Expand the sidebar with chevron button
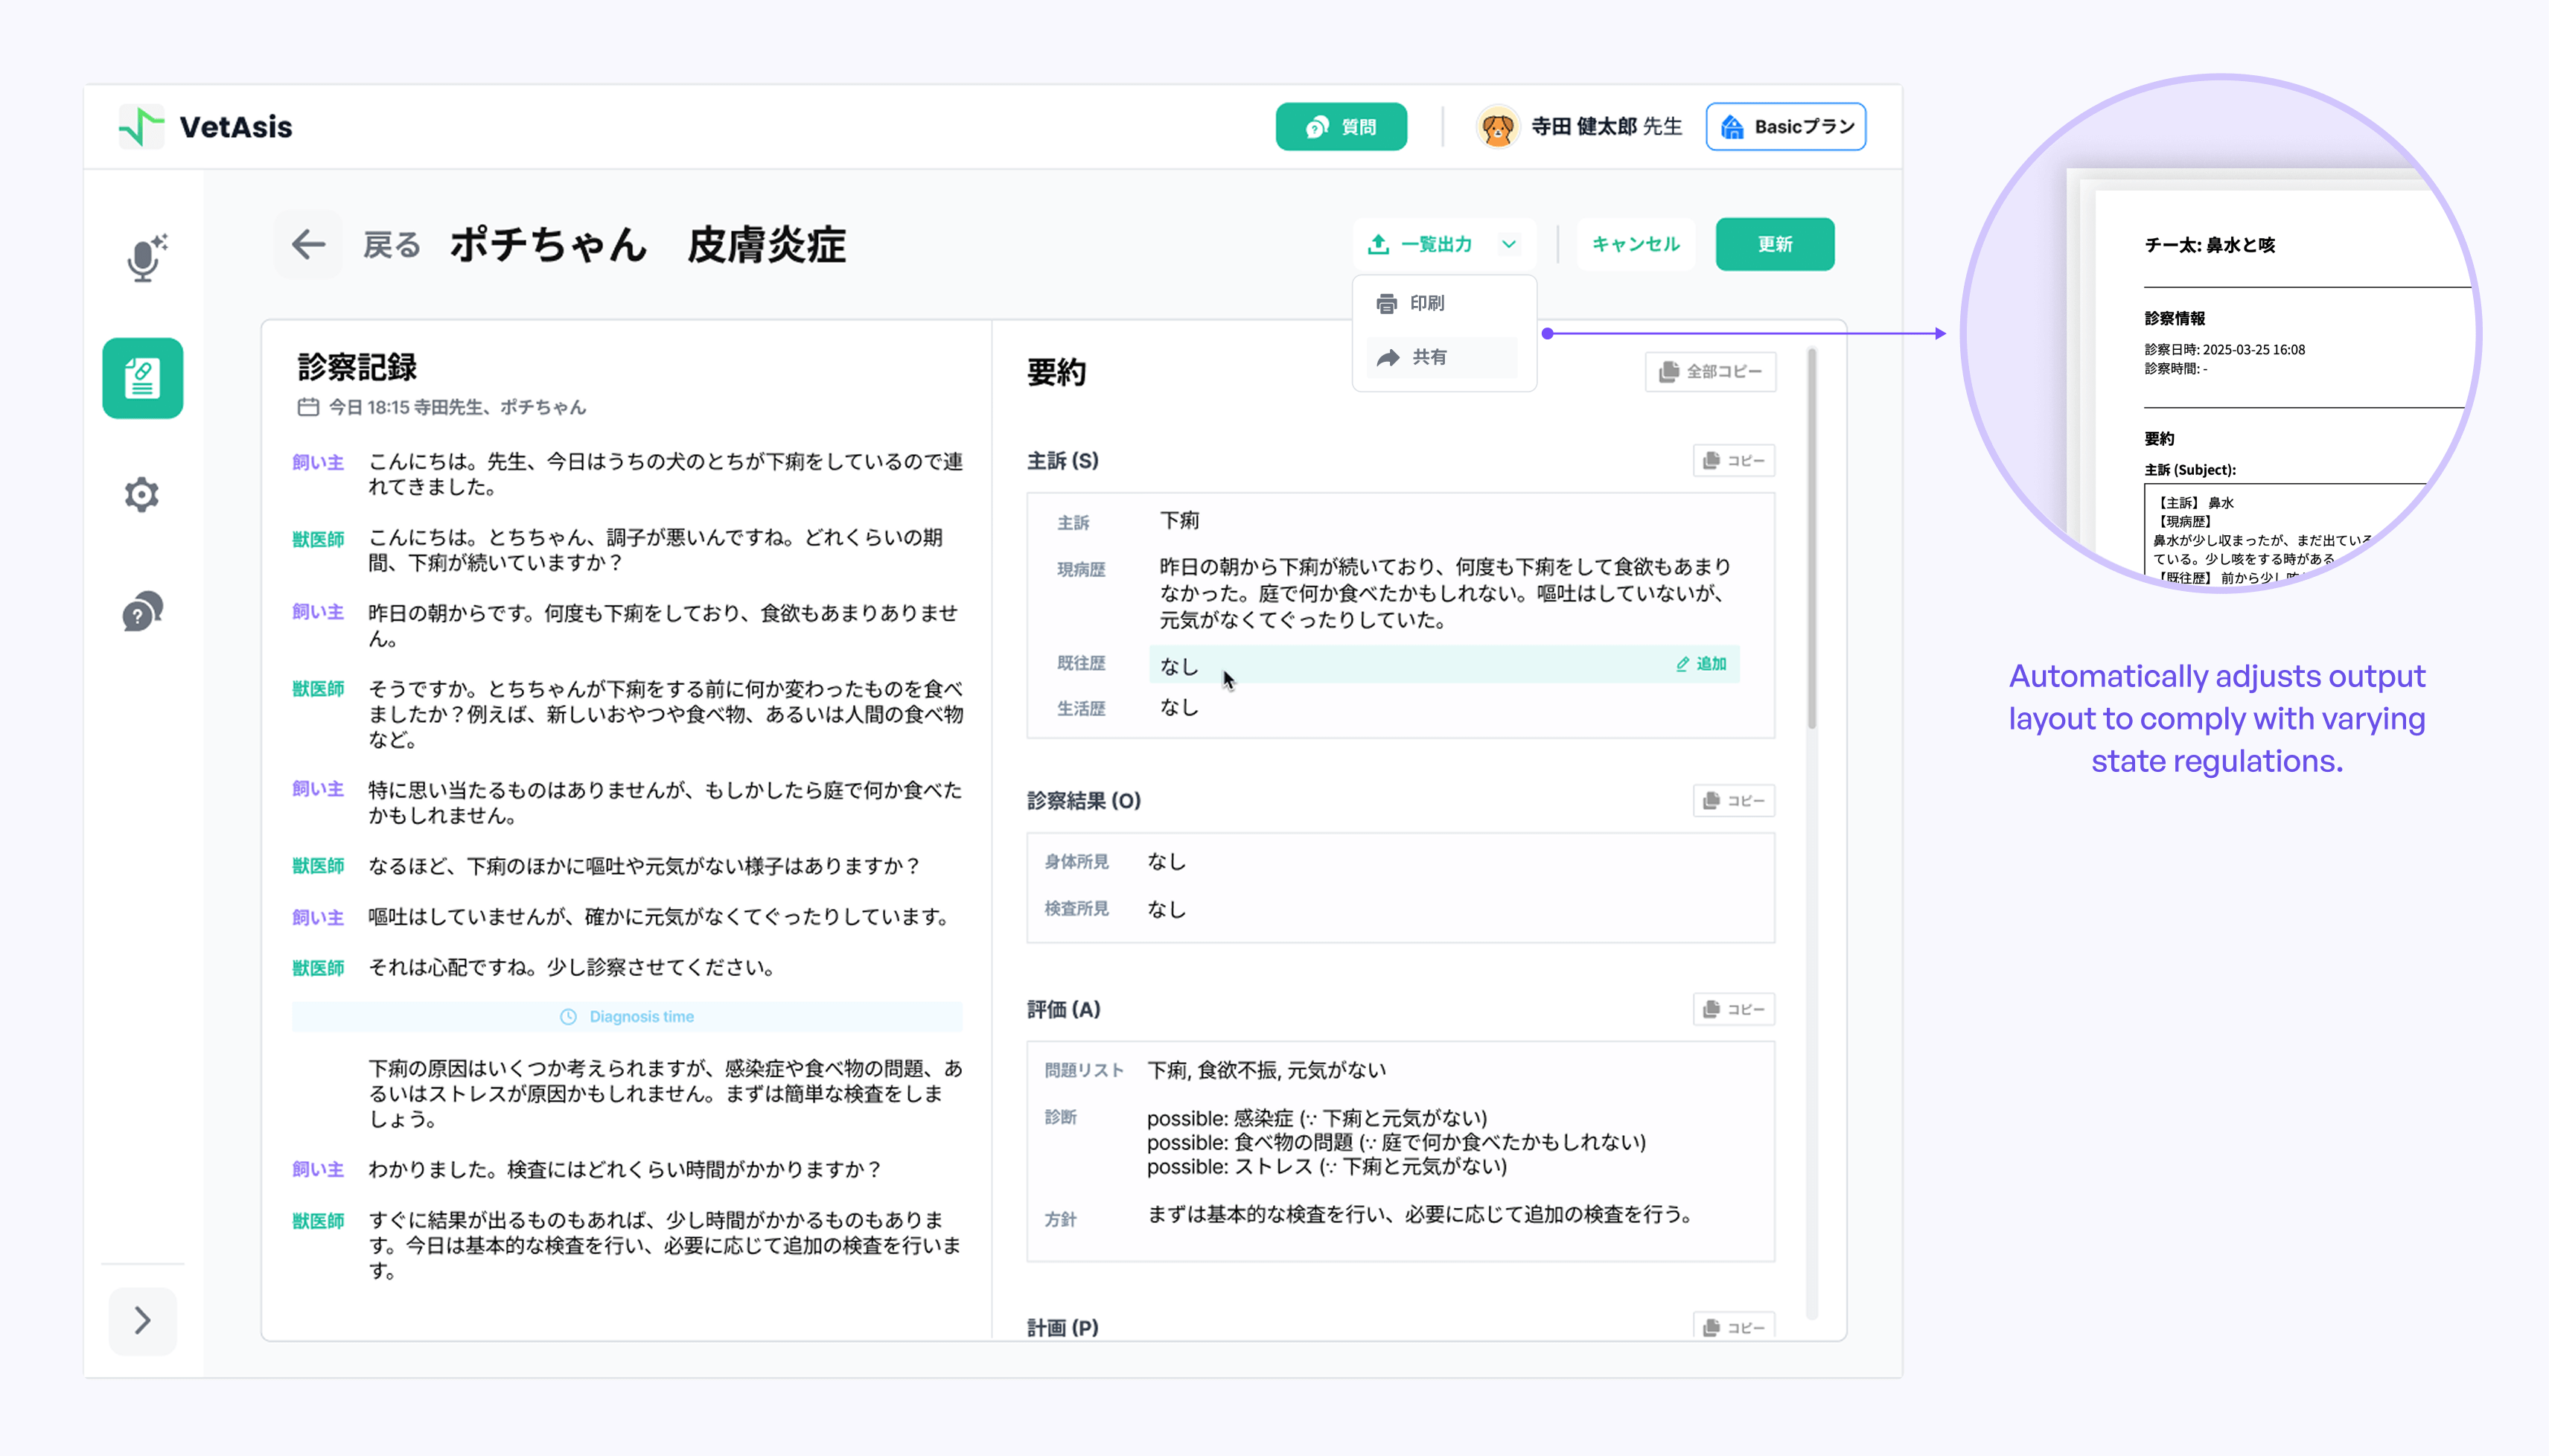Image resolution: width=2549 pixels, height=1456 pixels. [142, 1320]
